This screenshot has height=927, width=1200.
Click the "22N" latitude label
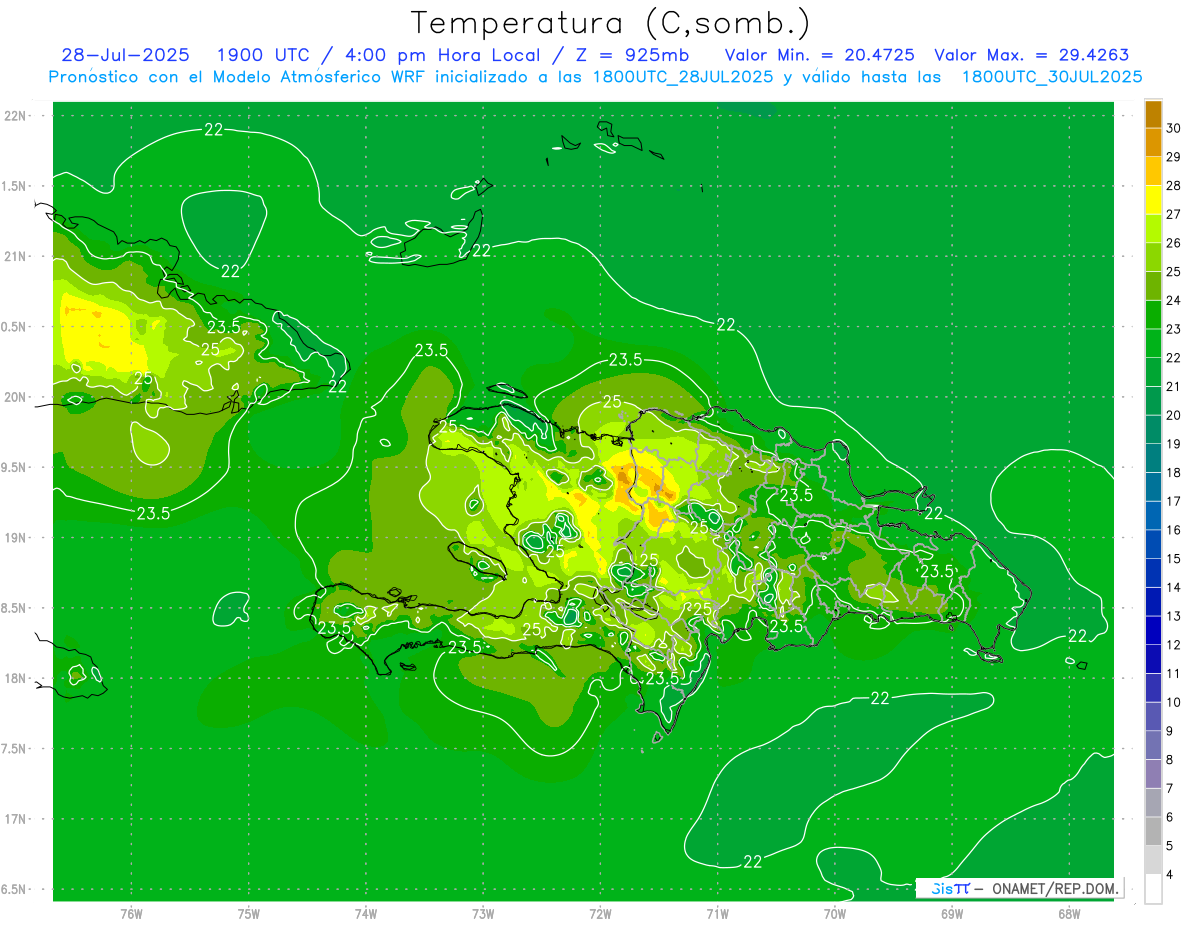tap(14, 116)
